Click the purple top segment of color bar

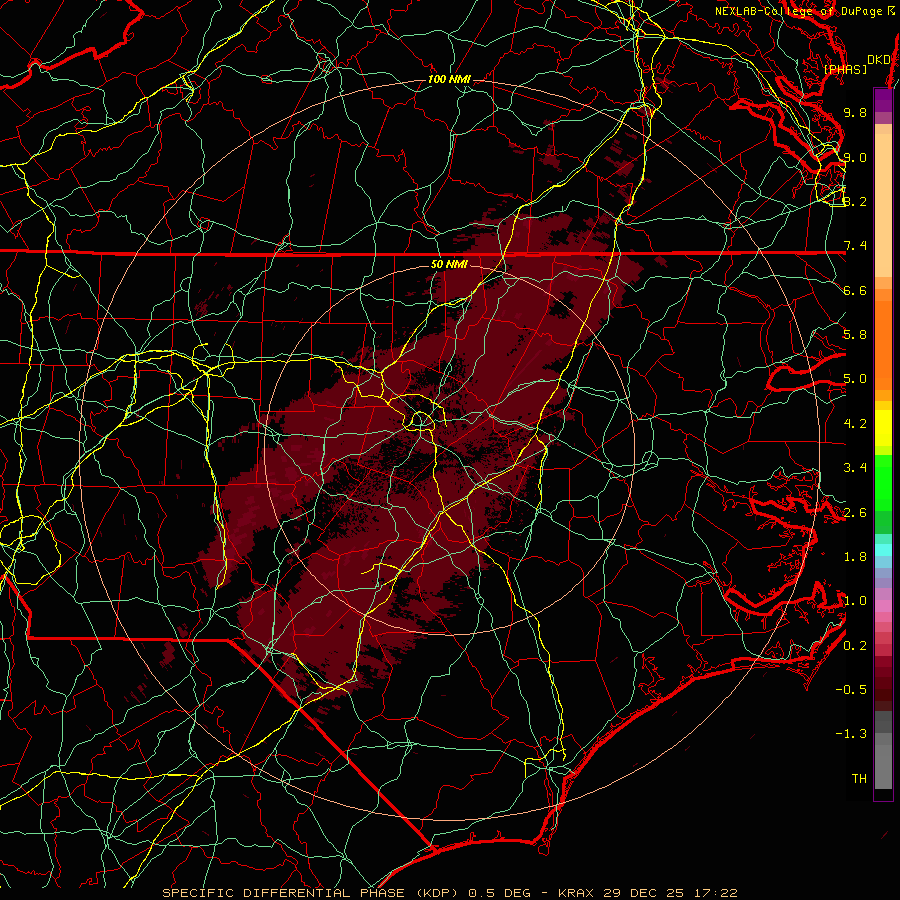pos(883,100)
